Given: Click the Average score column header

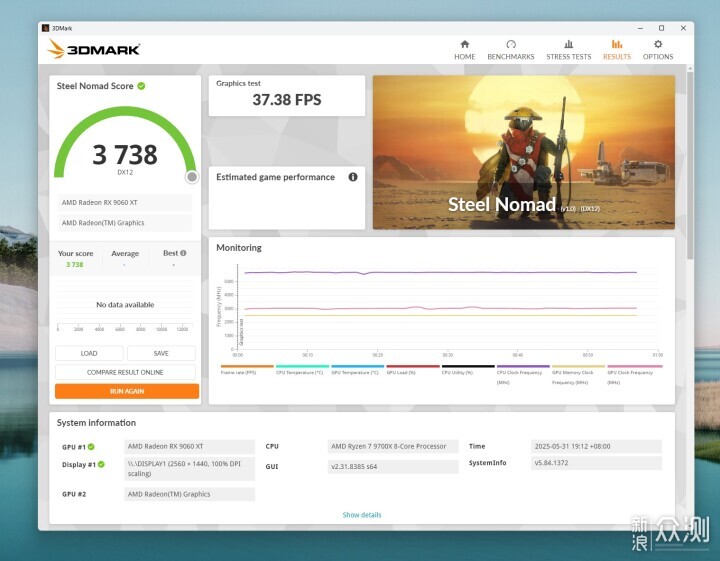Looking at the screenshot, I should pos(125,253).
